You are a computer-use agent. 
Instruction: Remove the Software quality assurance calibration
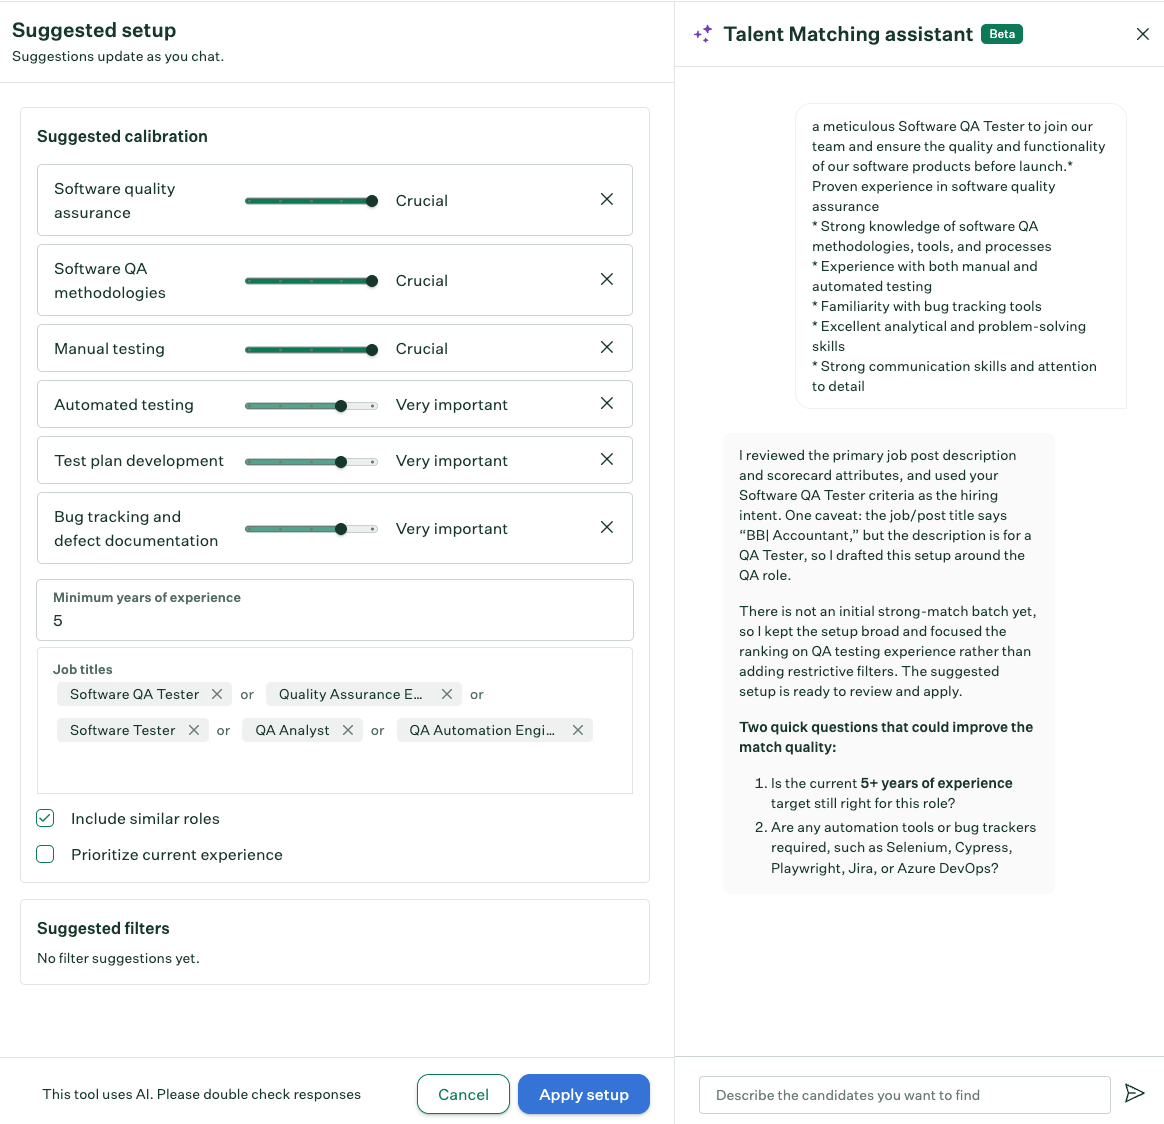(x=606, y=199)
